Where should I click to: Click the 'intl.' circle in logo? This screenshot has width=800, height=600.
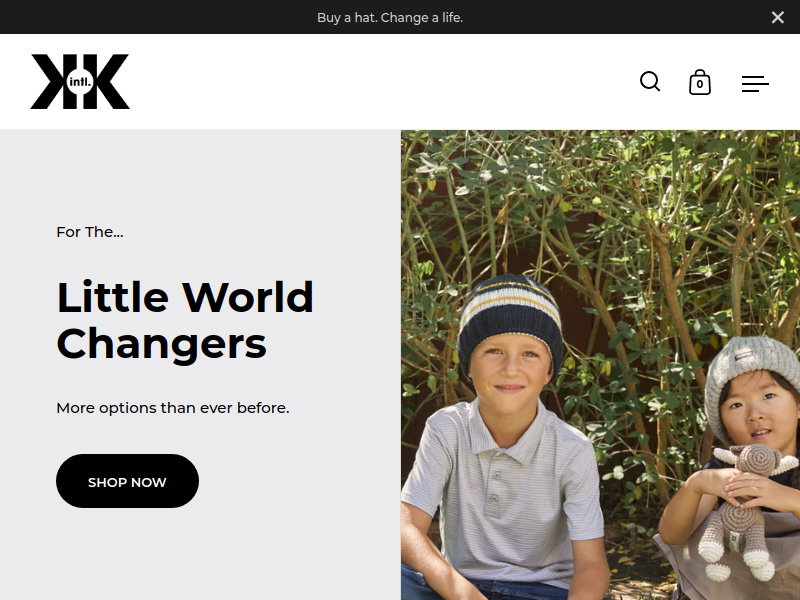click(80, 82)
